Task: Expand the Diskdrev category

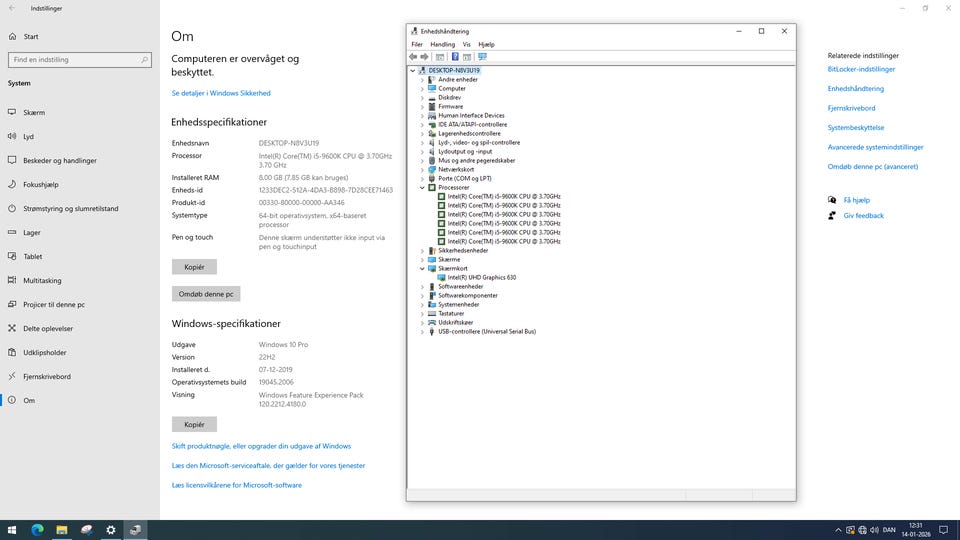Action: (422, 98)
